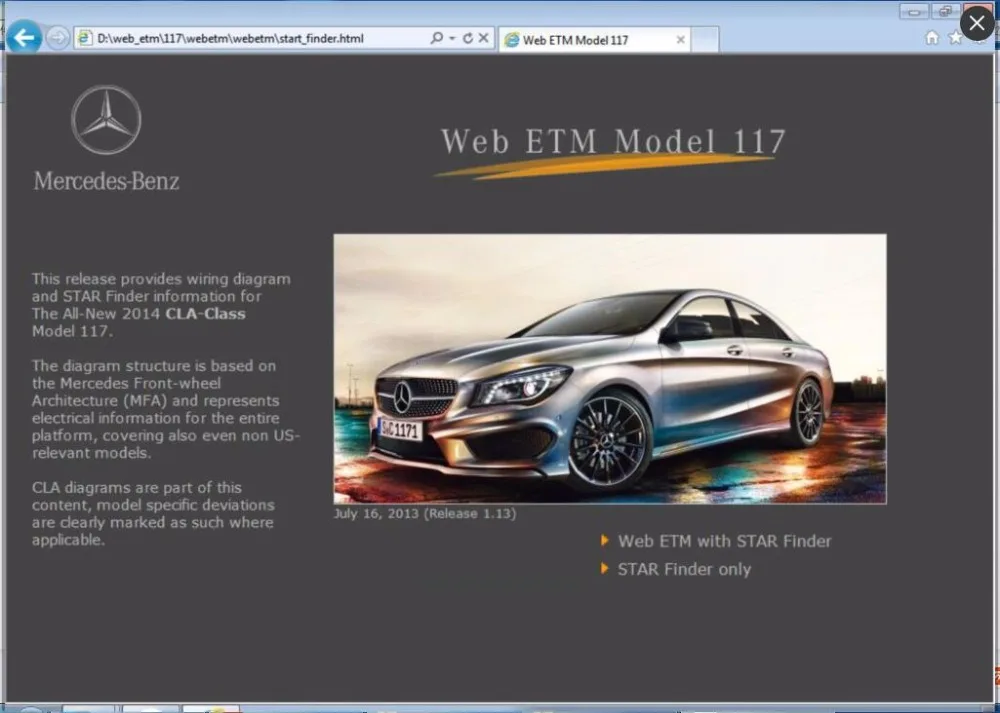
Task: Restore down the browser window
Action: [x=945, y=11]
